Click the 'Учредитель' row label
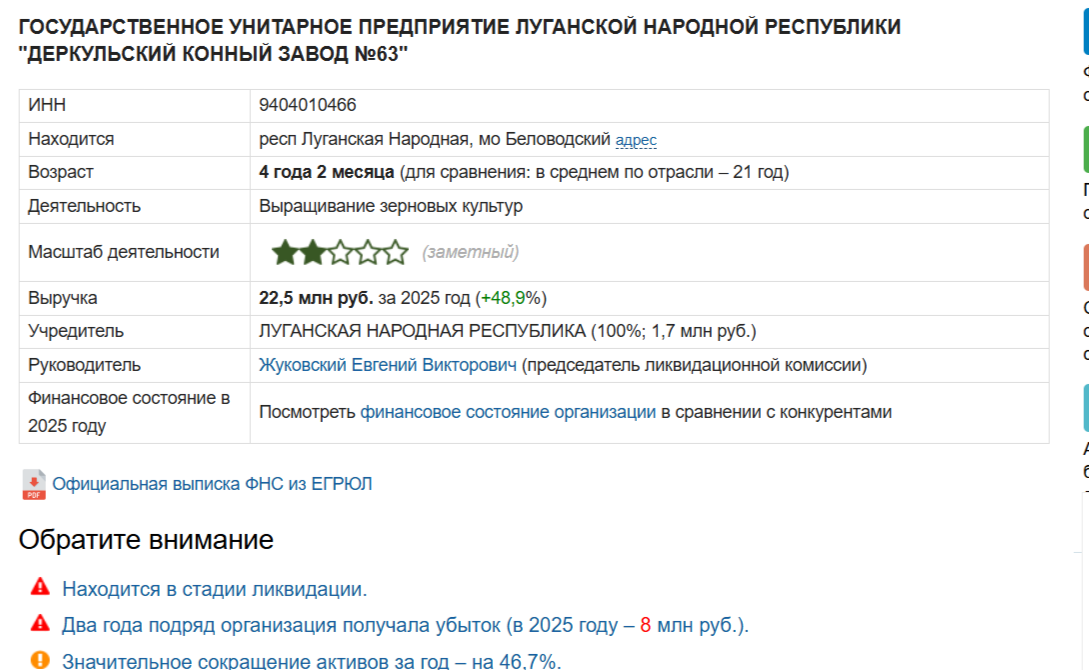Image resolution: width=1089 pixels, height=670 pixels. coord(76,331)
